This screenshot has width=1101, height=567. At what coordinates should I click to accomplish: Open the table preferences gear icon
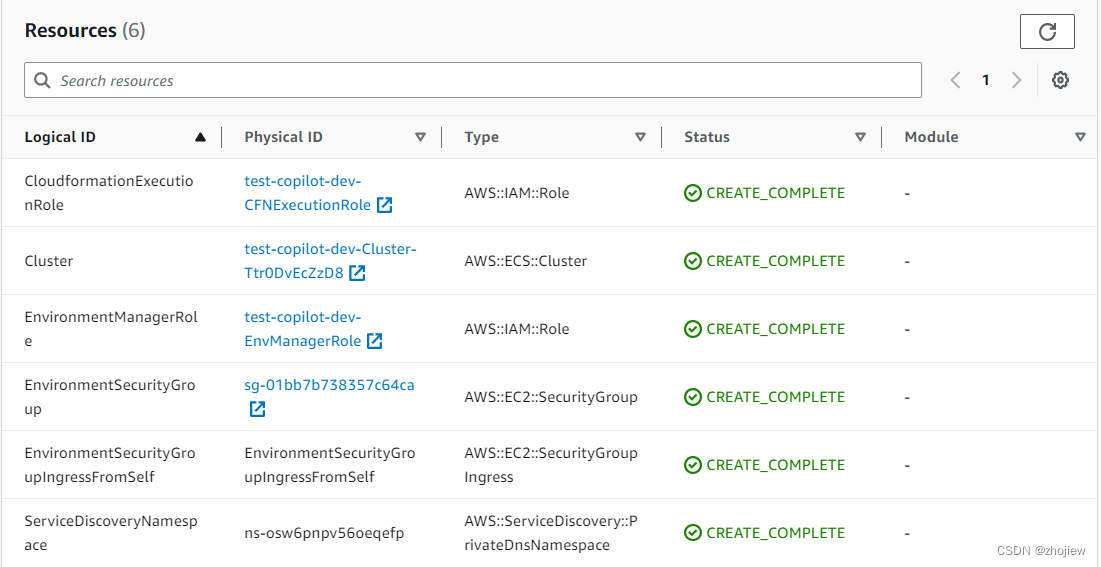tap(1060, 80)
